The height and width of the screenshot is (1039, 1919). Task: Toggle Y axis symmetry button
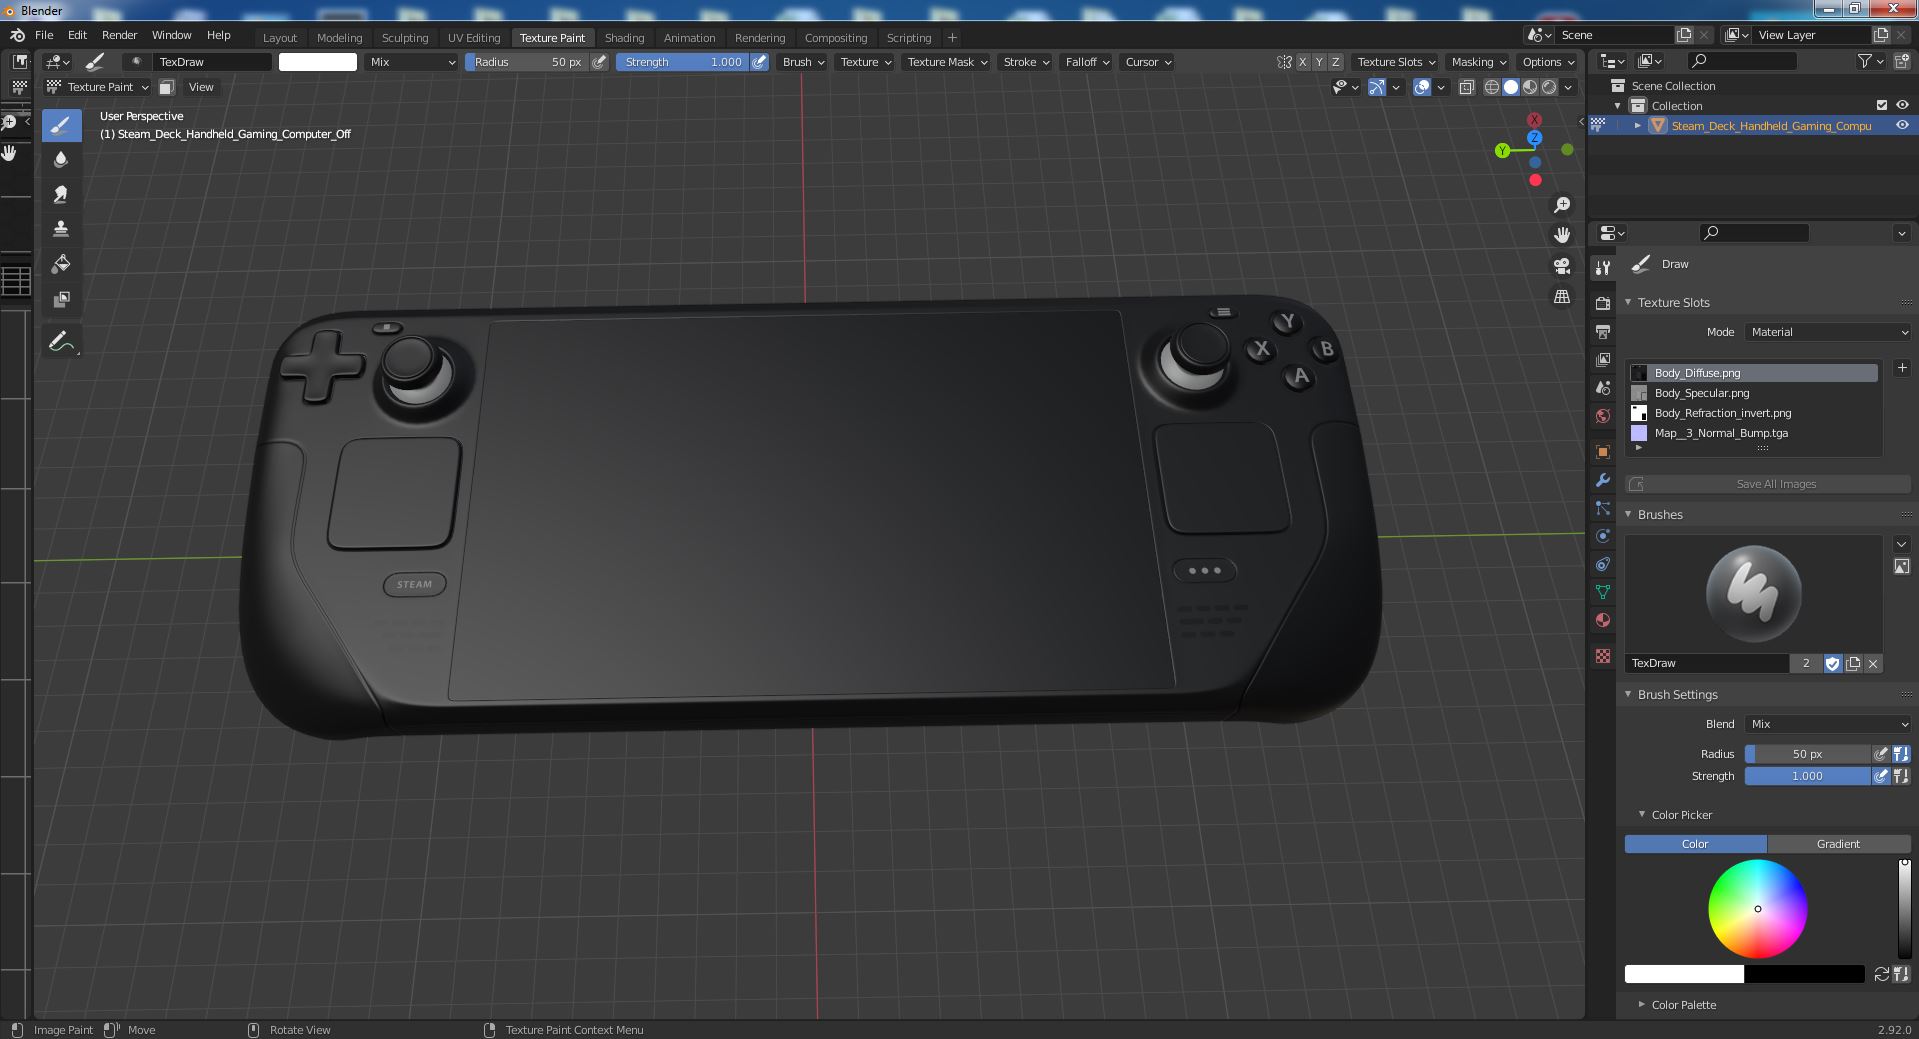[1319, 62]
